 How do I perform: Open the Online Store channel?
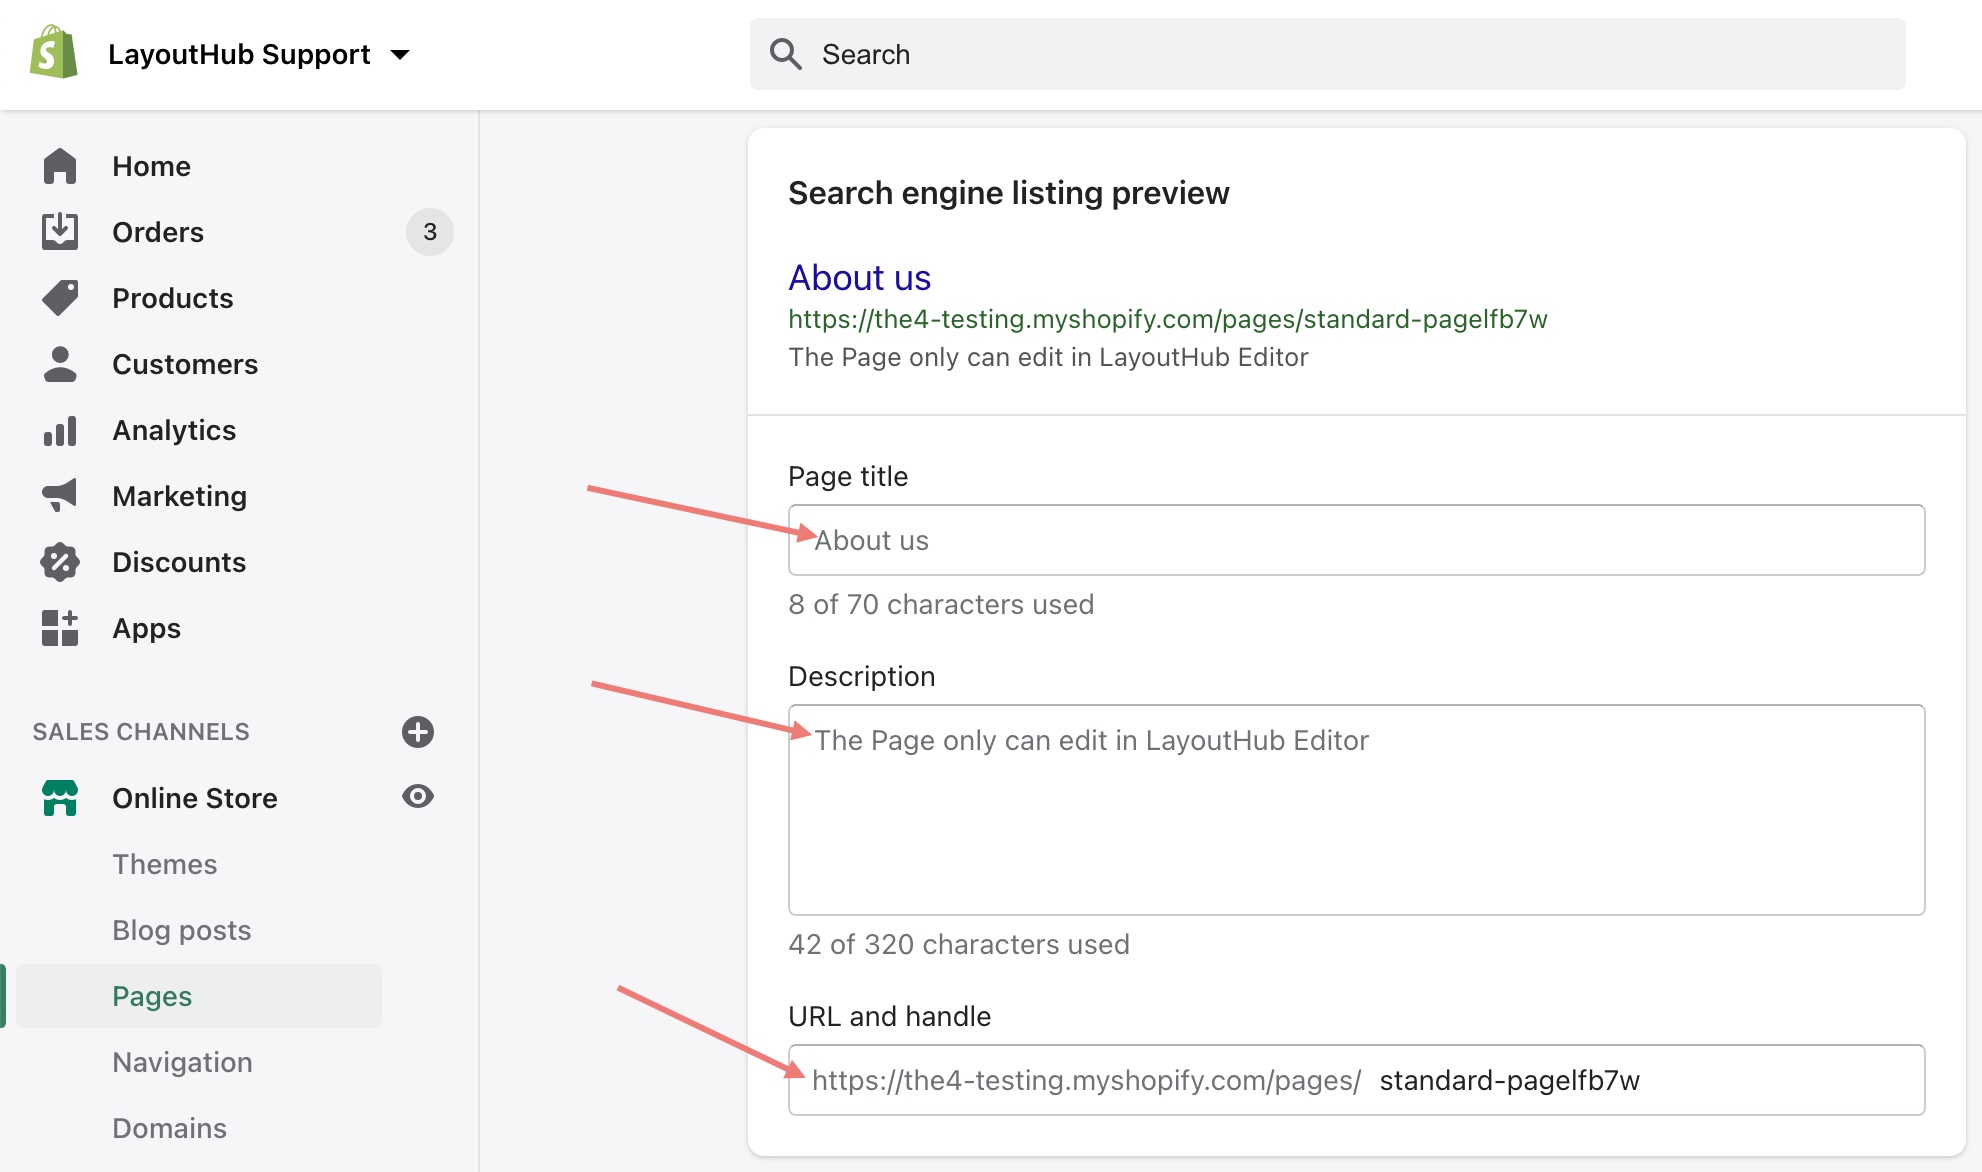coord(195,798)
